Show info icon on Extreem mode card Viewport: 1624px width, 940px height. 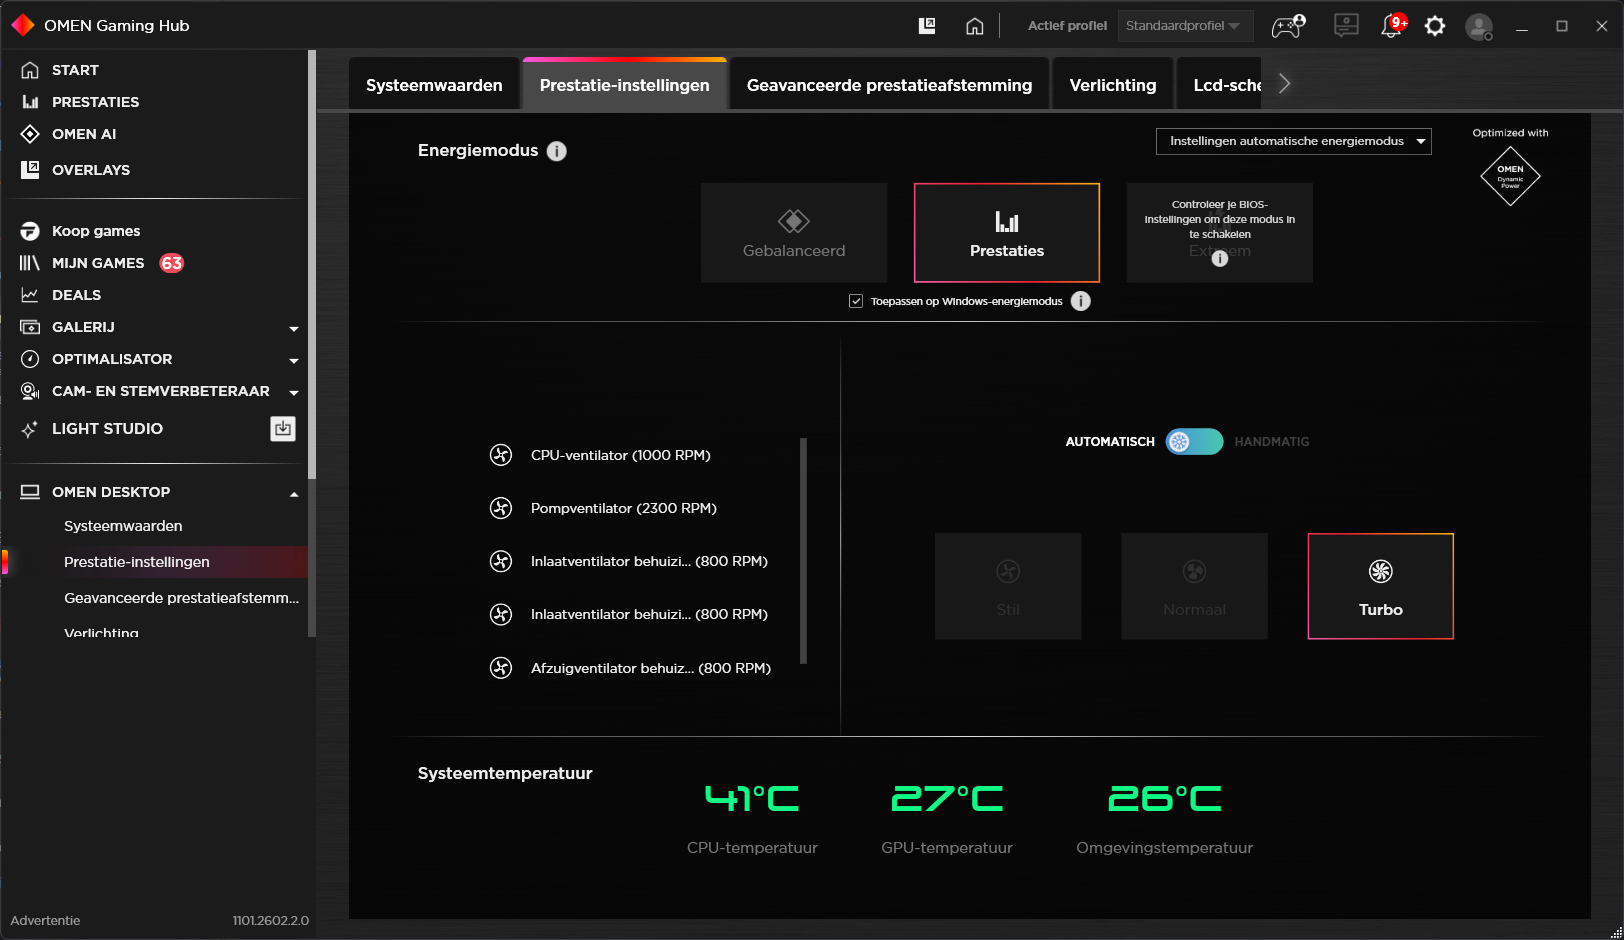click(1220, 259)
